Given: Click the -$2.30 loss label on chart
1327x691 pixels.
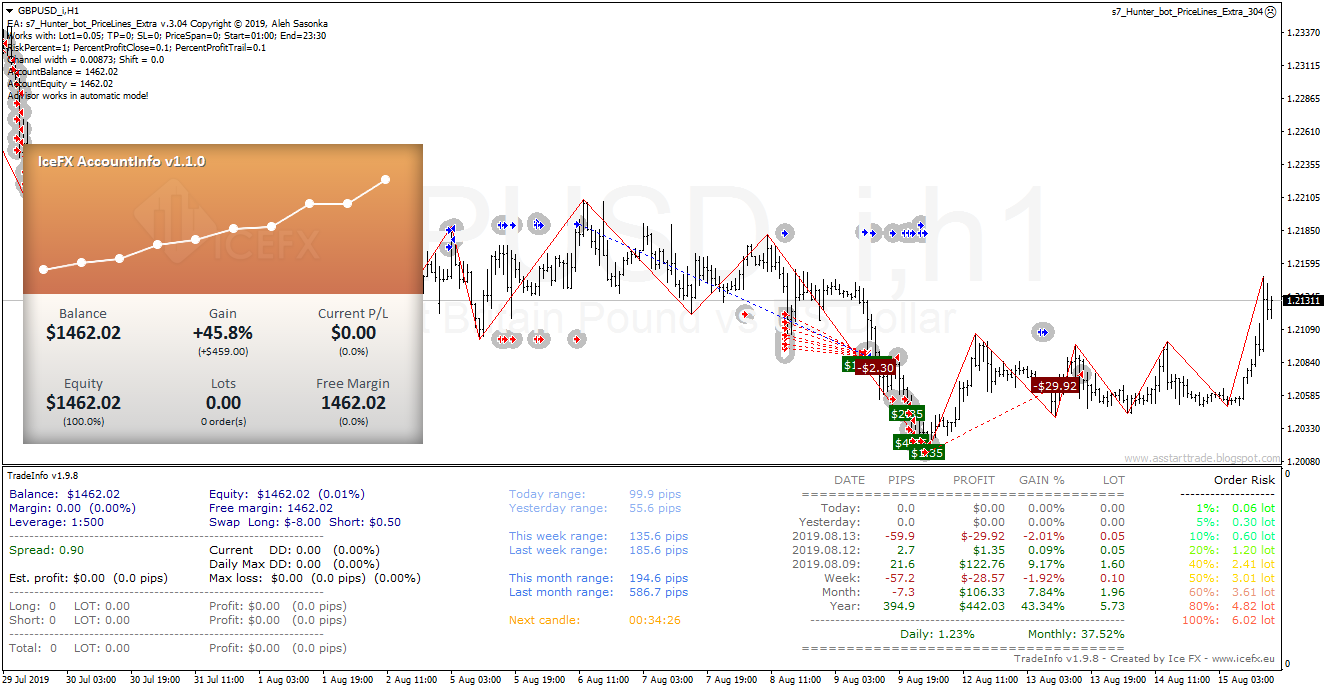Looking at the screenshot, I should pos(875,368).
